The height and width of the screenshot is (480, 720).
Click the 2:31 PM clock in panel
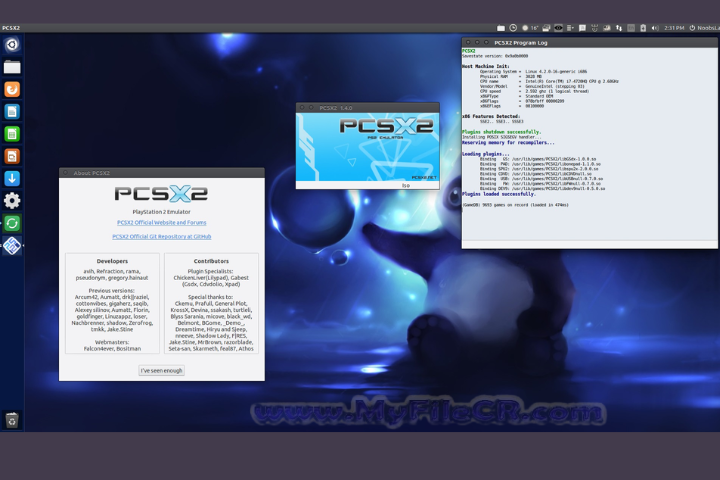tap(674, 28)
